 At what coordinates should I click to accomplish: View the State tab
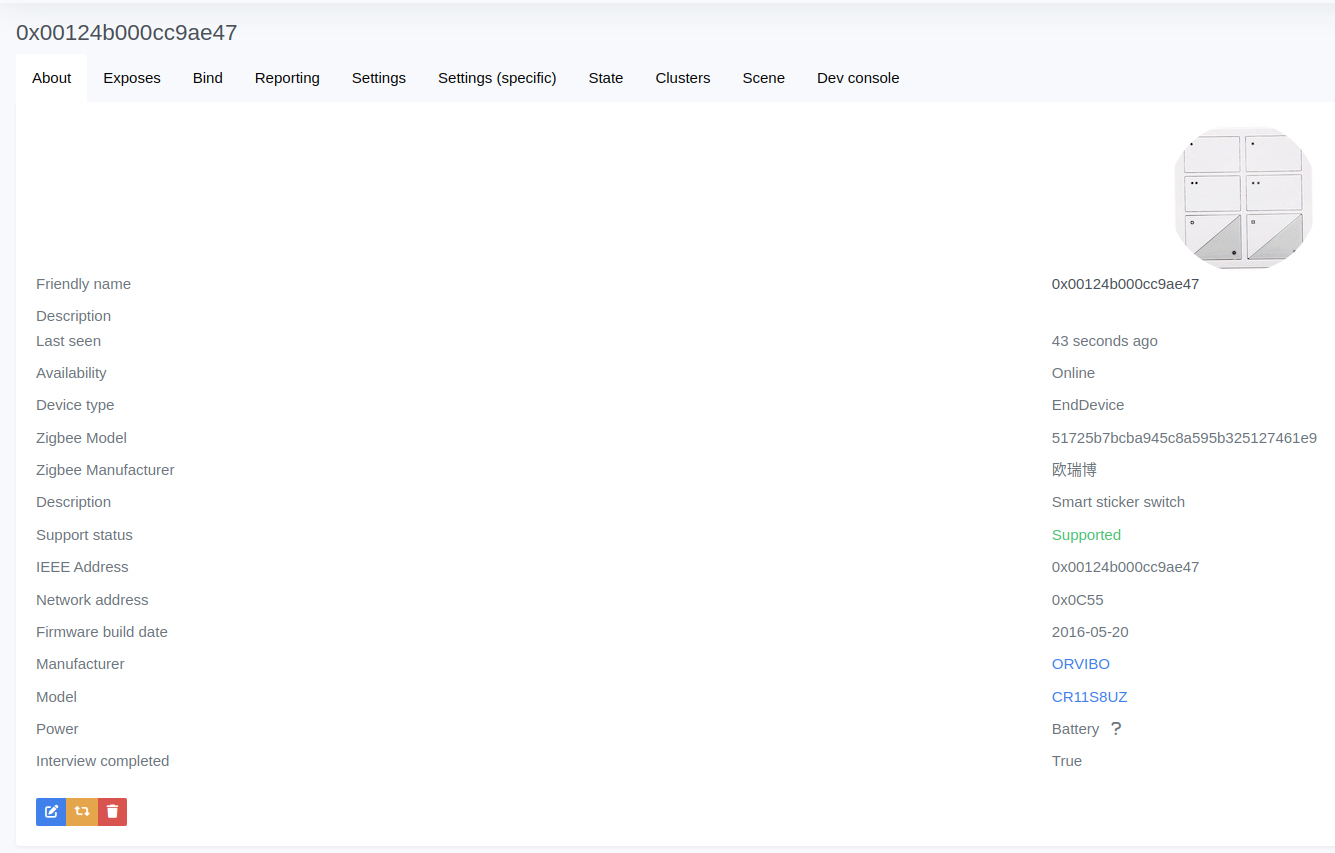point(605,77)
